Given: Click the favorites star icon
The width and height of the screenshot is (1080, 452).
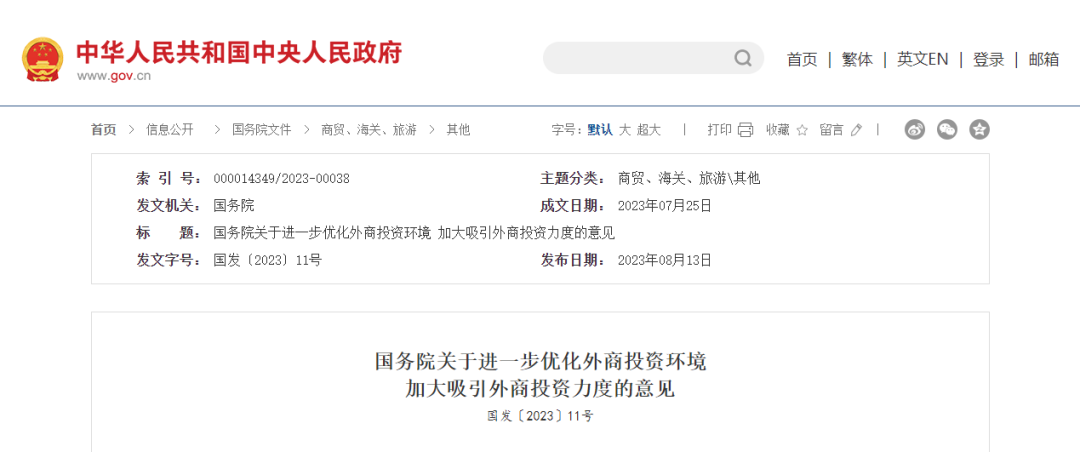Looking at the screenshot, I should [802, 130].
